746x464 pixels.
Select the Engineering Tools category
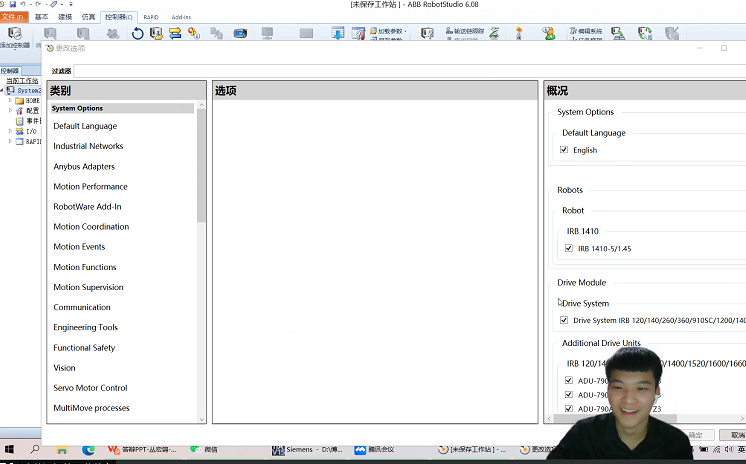pos(85,327)
